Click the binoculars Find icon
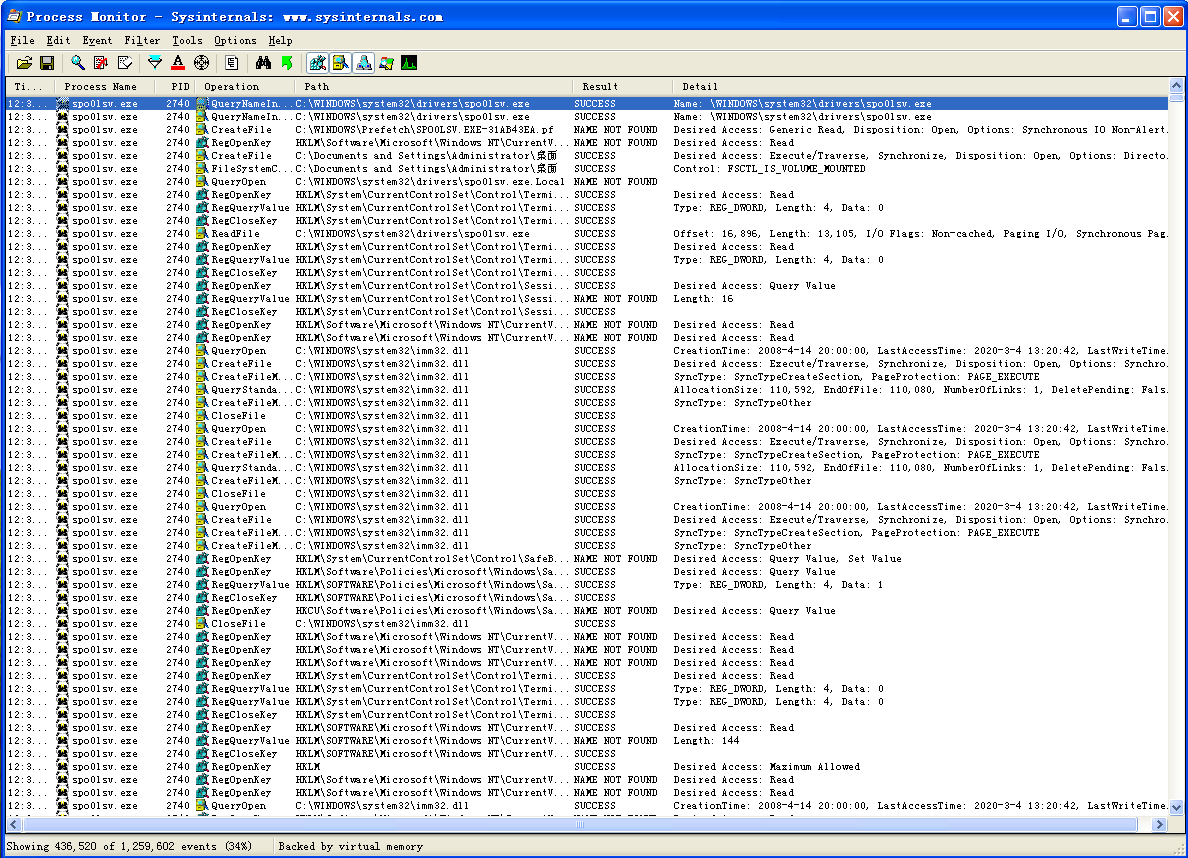Screen dimensions: 1188x858 pos(263,63)
